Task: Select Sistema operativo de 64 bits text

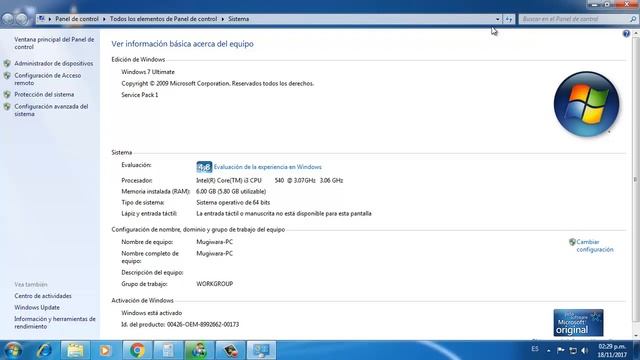Action: [233, 202]
